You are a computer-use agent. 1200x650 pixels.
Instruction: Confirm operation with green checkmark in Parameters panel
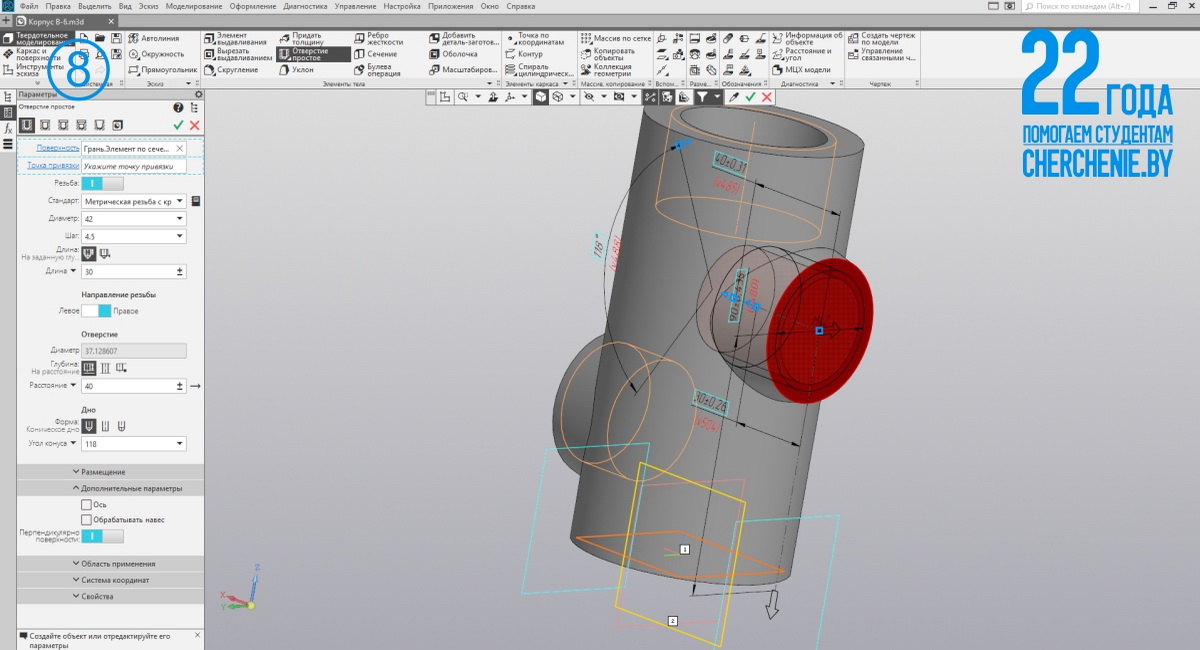click(x=178, y=125)
